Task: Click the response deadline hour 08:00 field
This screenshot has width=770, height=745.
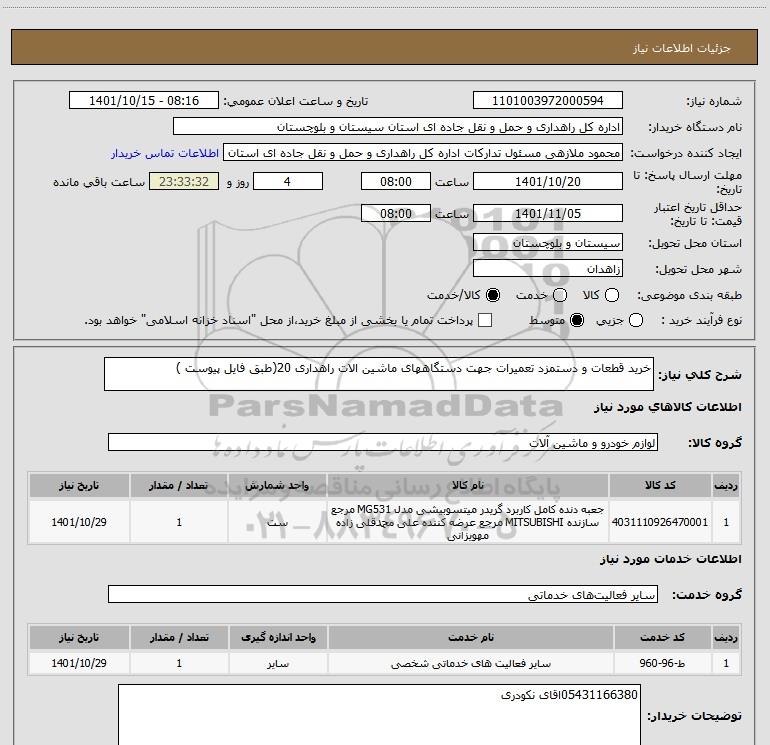Action: 396,181
